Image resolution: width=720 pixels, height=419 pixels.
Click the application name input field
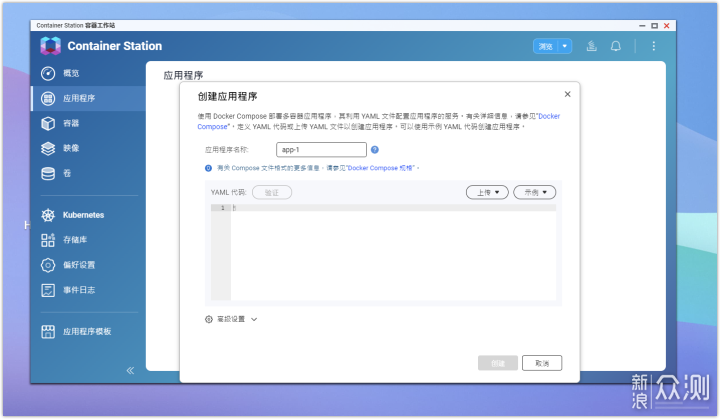point(321,150)
